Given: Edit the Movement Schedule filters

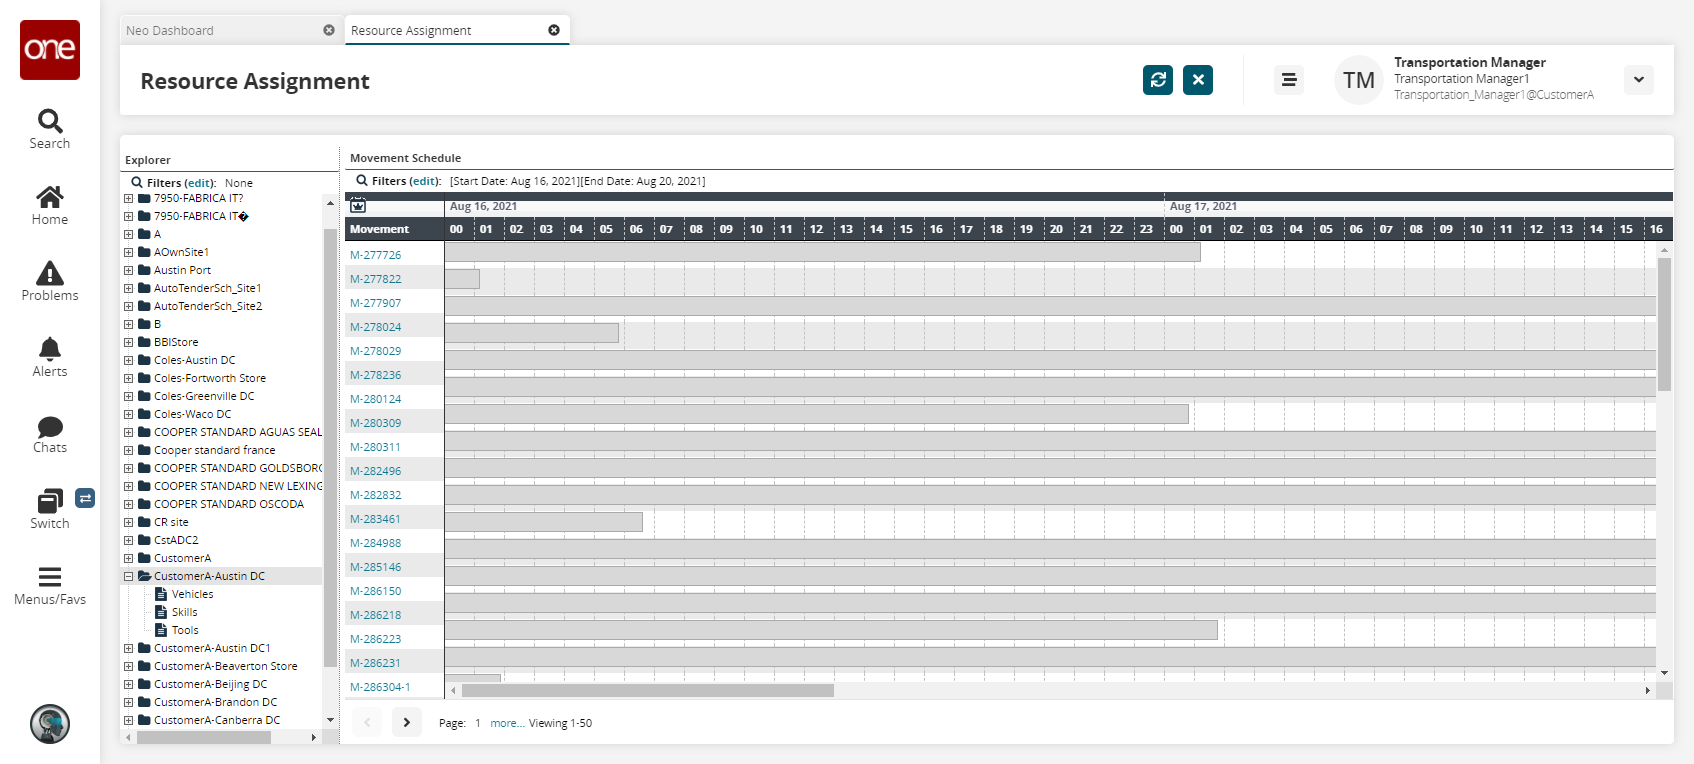Looking at the screenshot, I should click(x=424, y=181).
